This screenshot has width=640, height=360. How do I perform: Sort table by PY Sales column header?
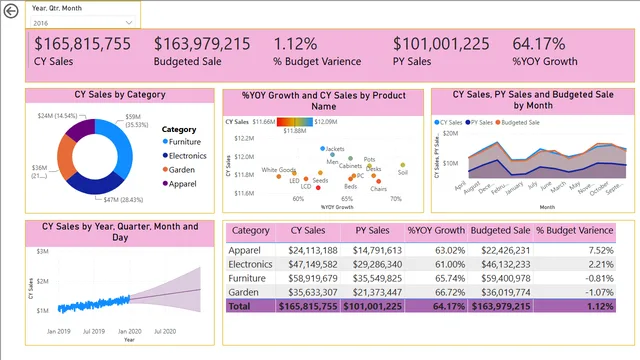(x=372, y=231)
